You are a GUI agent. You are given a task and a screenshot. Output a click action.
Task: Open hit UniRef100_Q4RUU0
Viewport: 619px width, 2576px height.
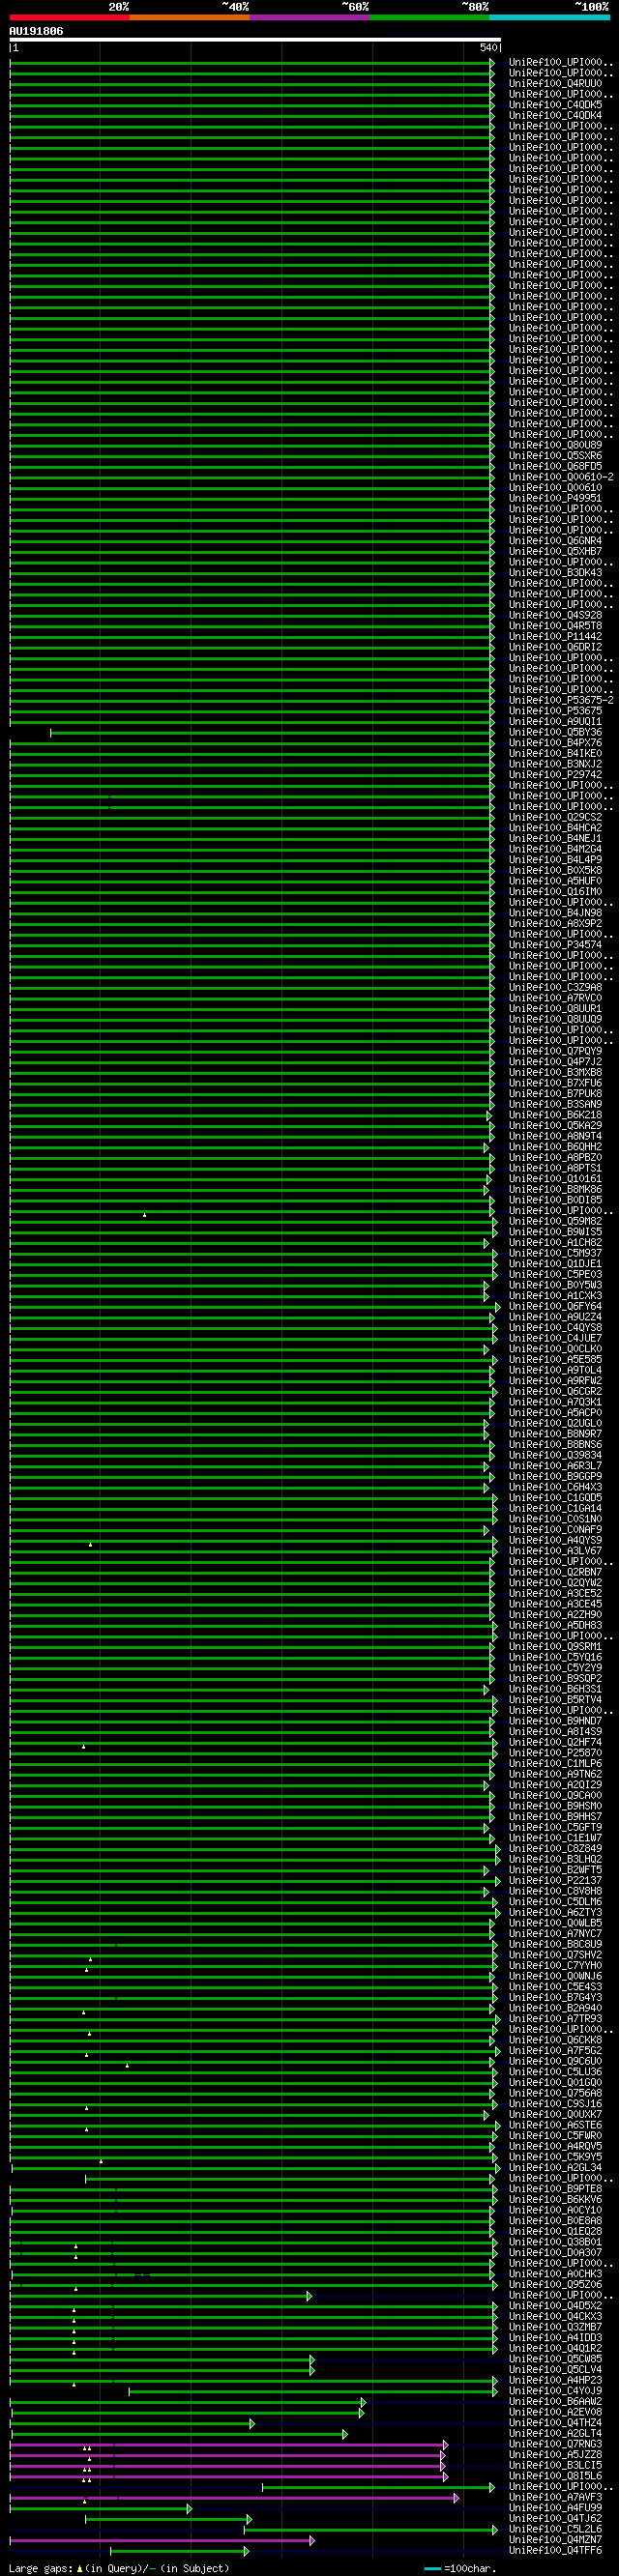click(555, 84)
